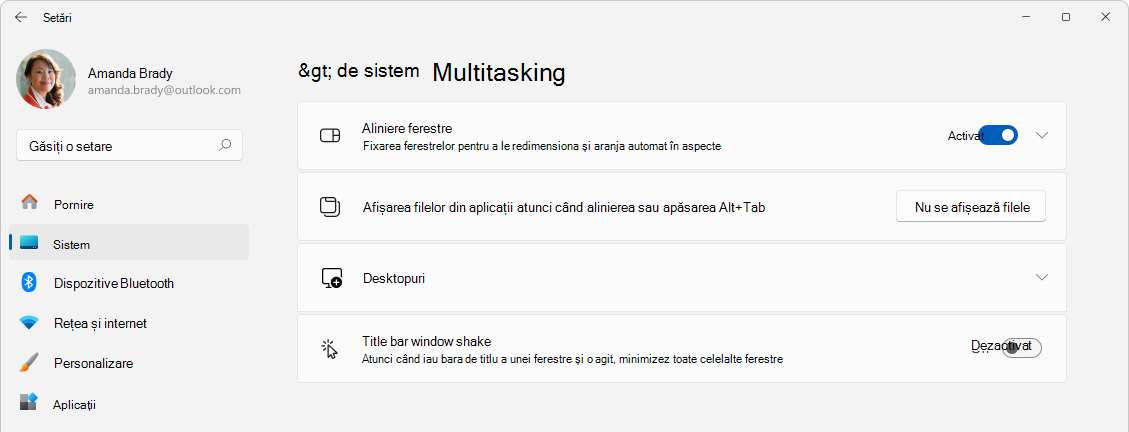Click the amanda.brady@outlook.com account email
Screen dimensions: 1129x432
[x=164, y=90]
